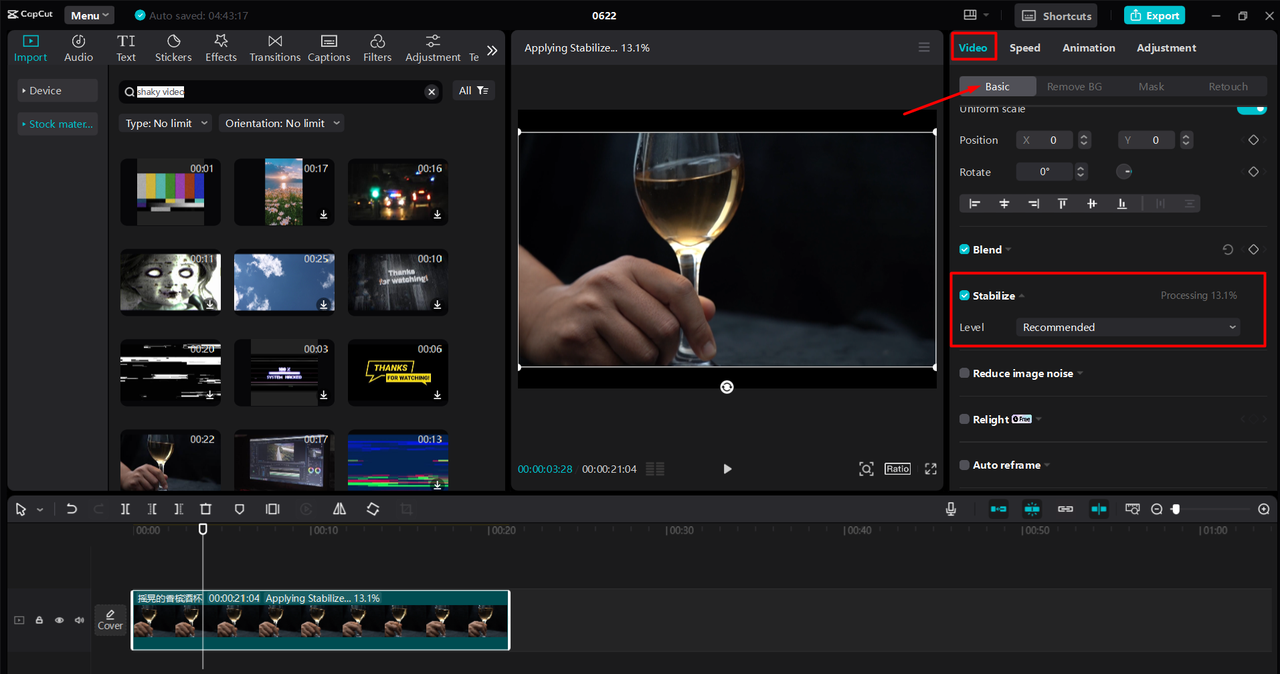Open the Audio media tab
The width and height of the screenshot is (1280, 674).
(x=79, y=48)
